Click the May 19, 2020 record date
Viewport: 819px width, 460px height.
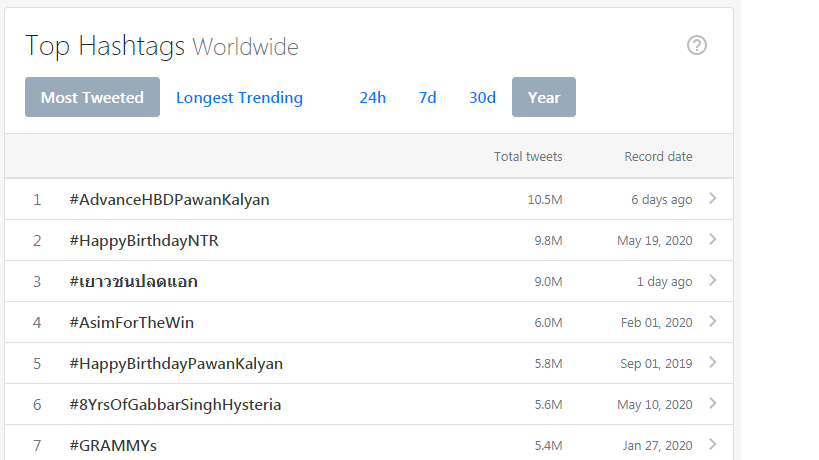pos(654,241)
